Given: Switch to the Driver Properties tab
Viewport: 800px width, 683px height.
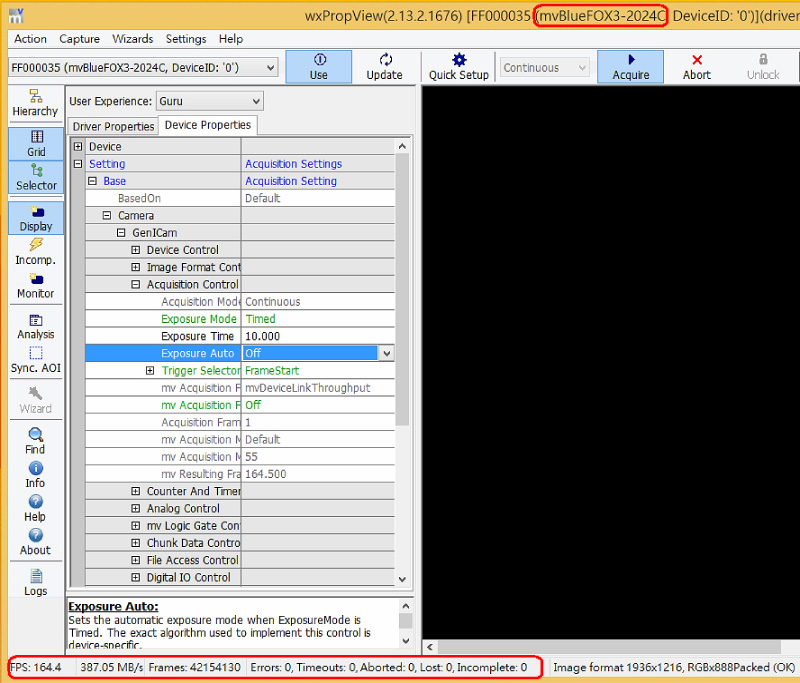Looking at the screenshot, I should [113, 126].
